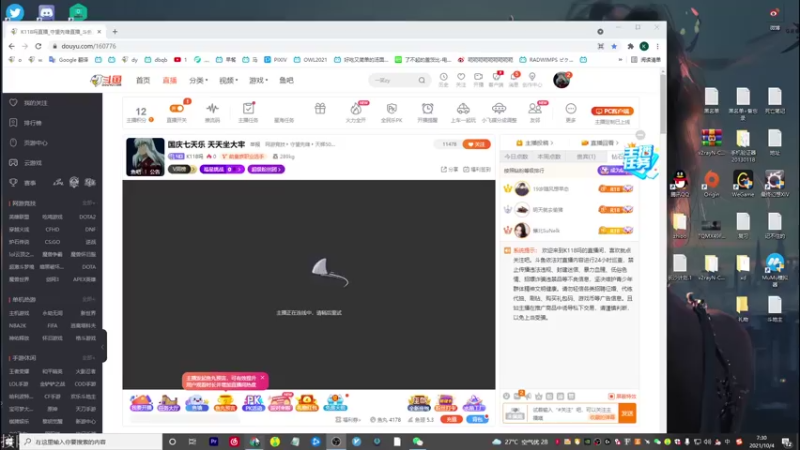This screenshot has width=800, height=450.
Task: Expand the 主播投稿 arrow link
Action: click(535, 143)
